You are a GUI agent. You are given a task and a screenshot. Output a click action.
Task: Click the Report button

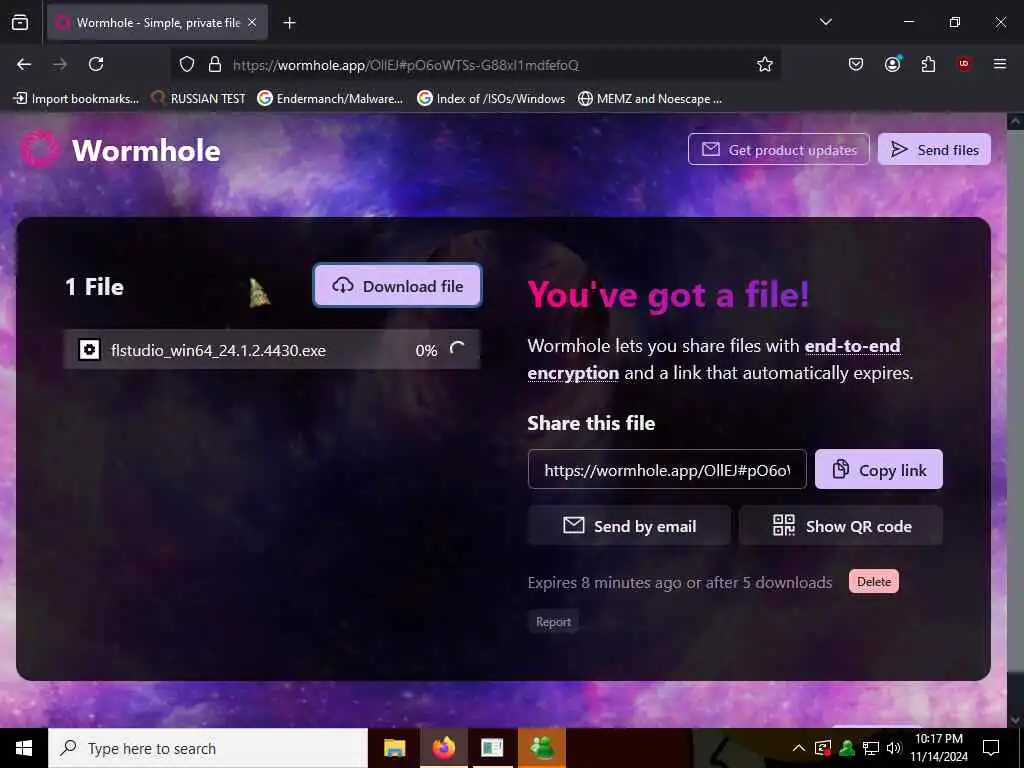click(553, 622)
